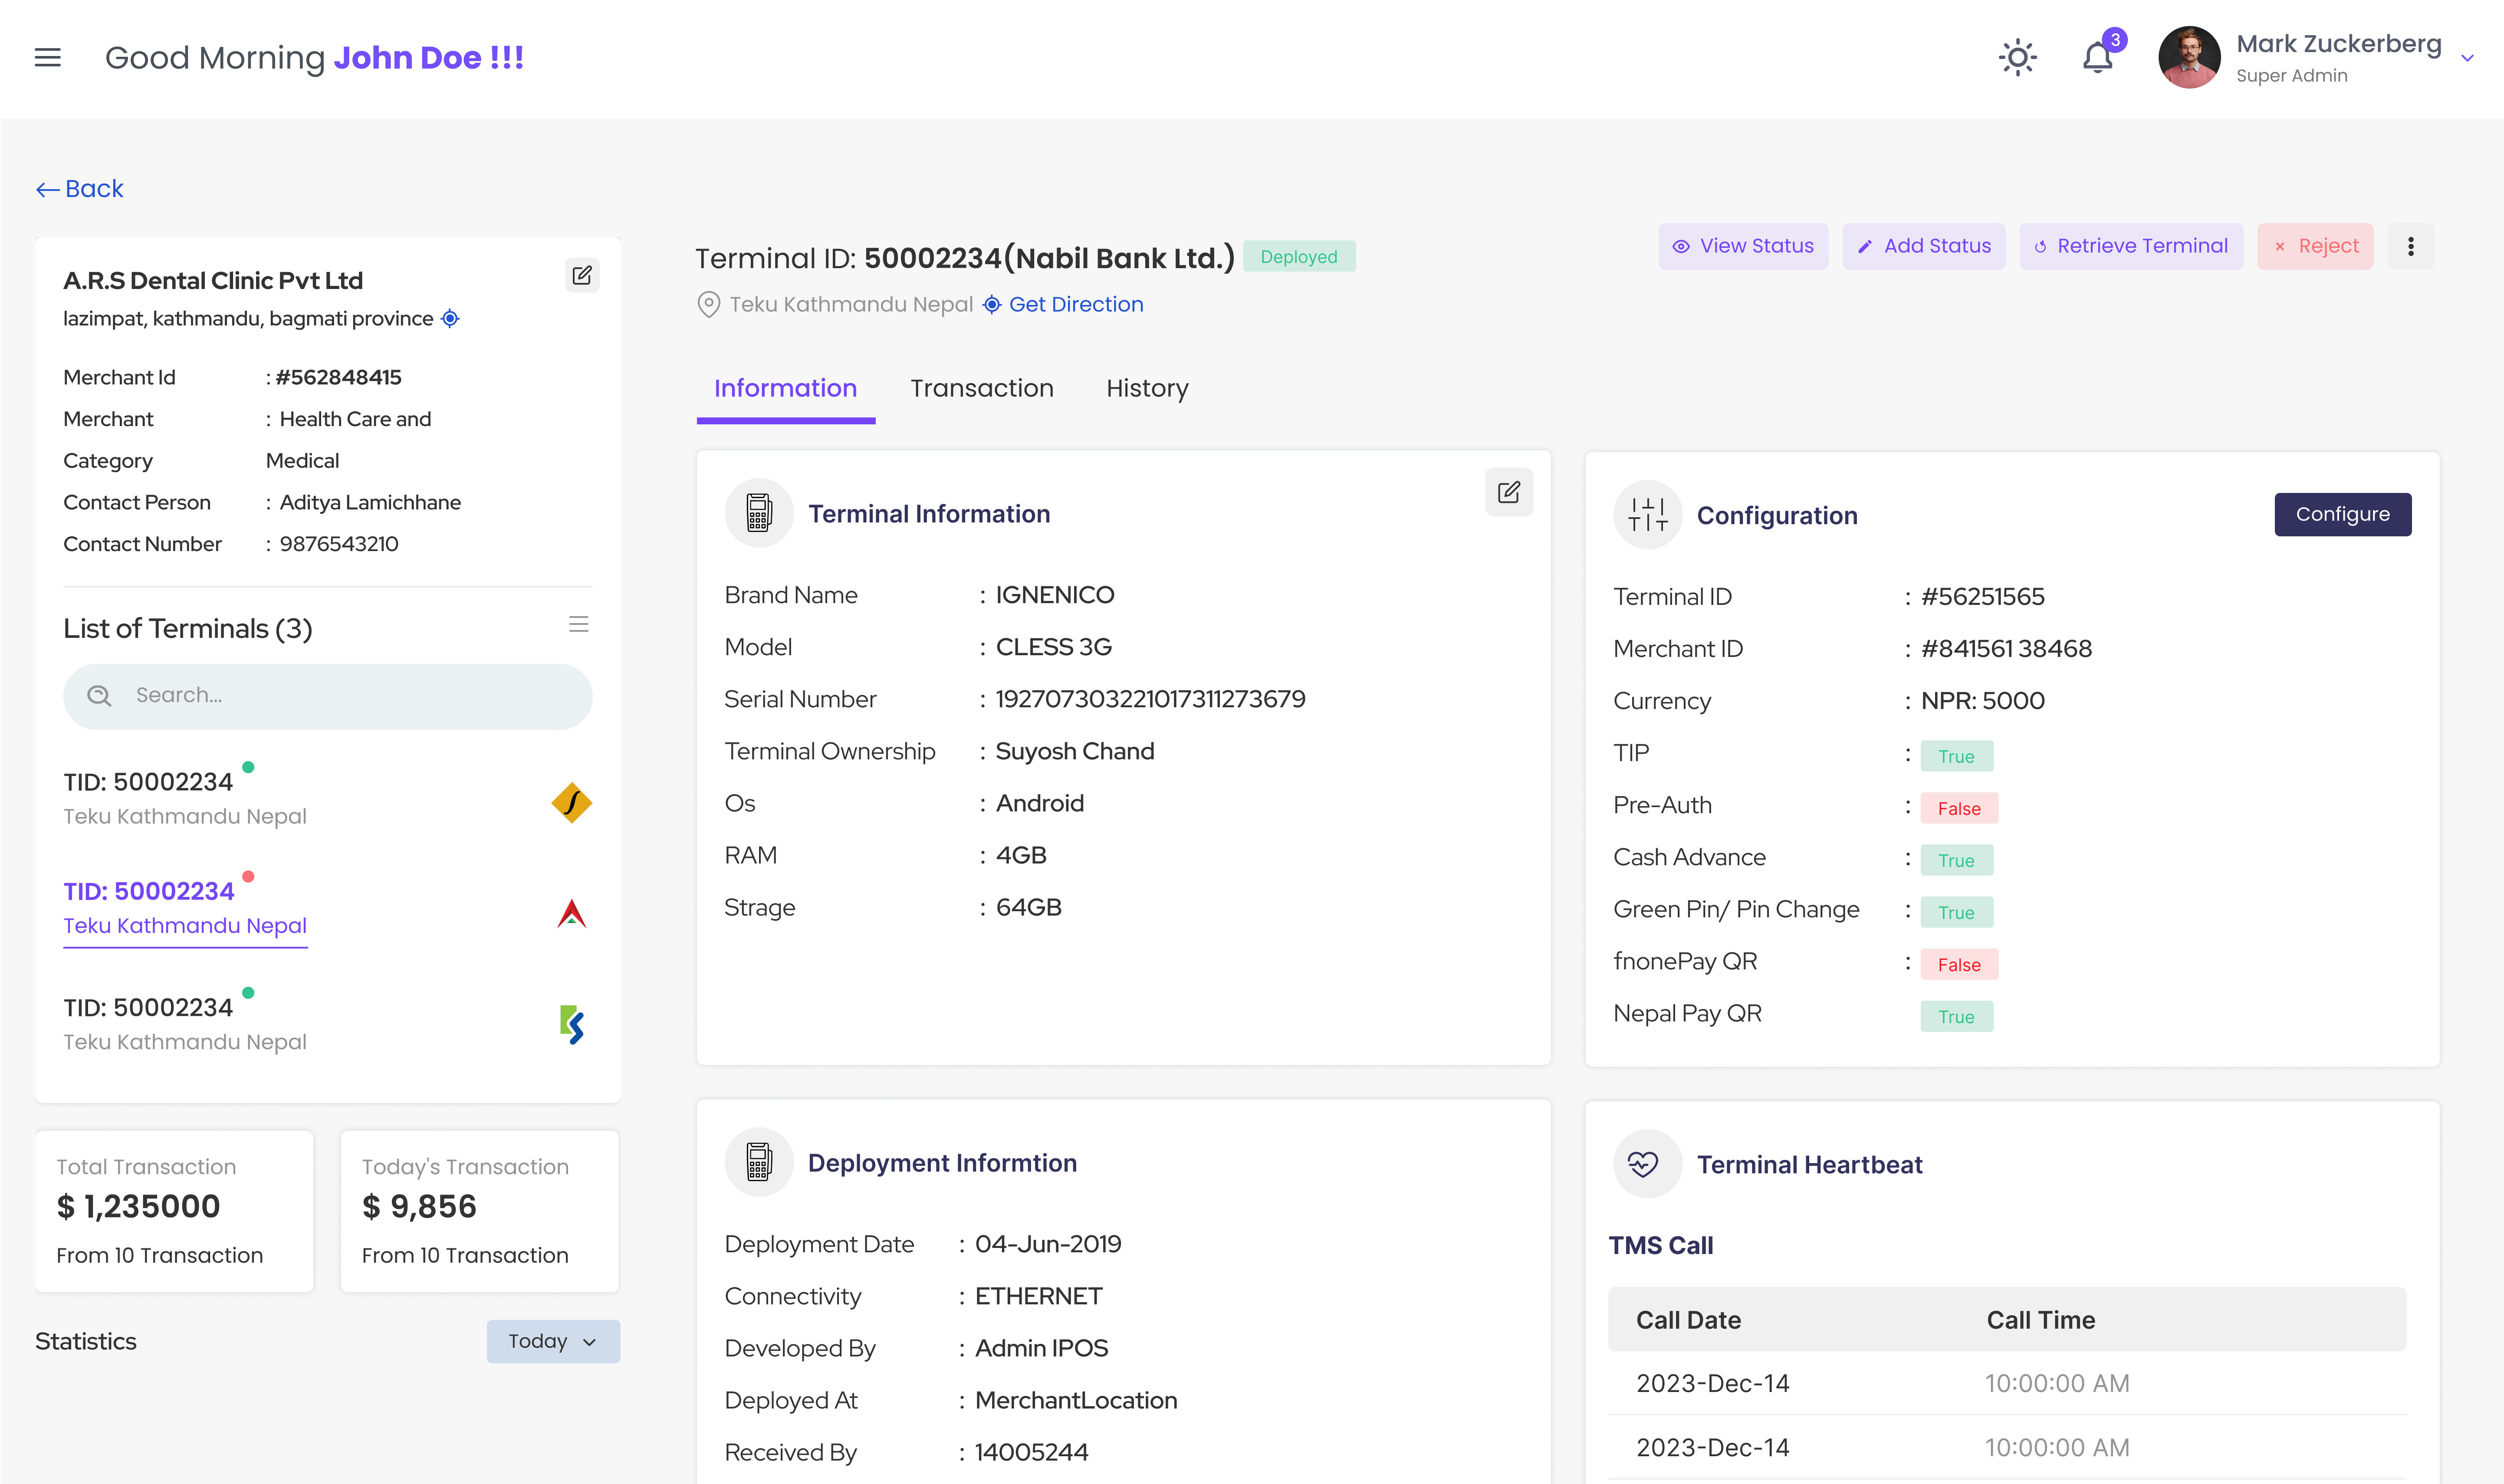Click the refresh icon in Retrieve Terminal

pyautogui.click(x=2040, y=246)
